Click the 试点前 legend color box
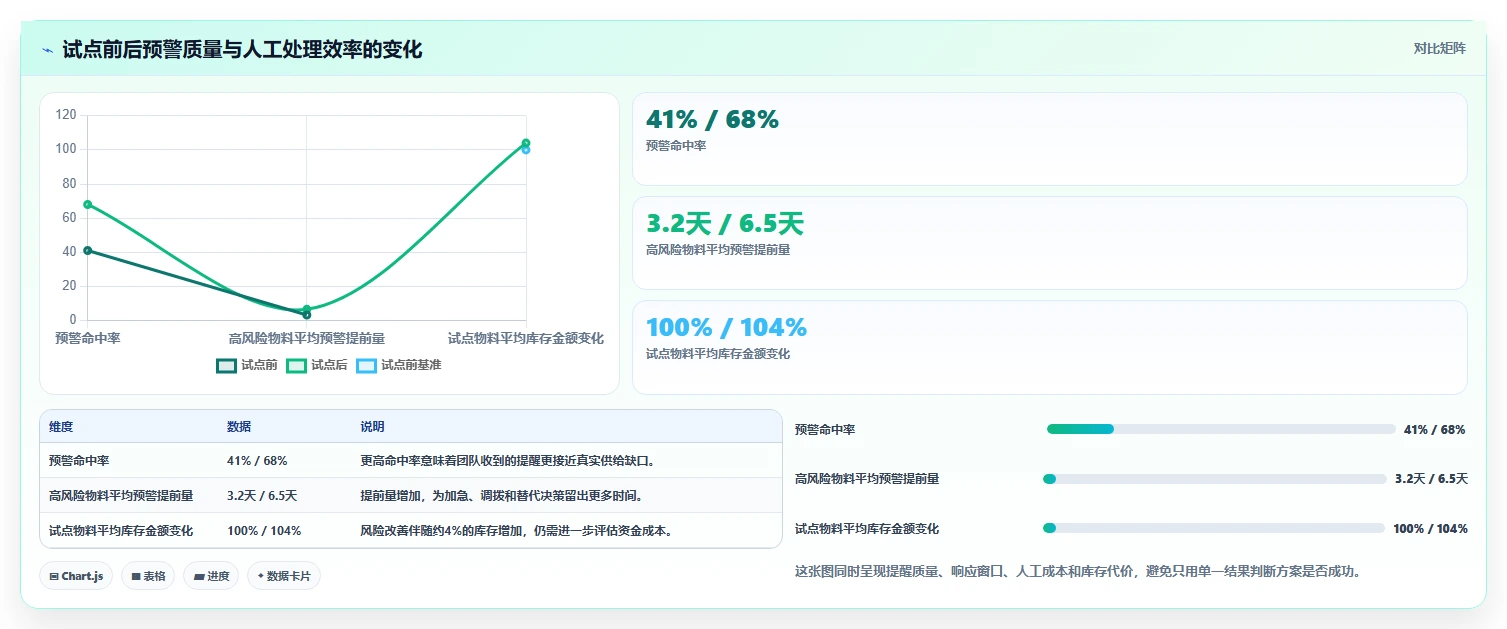 226,365
